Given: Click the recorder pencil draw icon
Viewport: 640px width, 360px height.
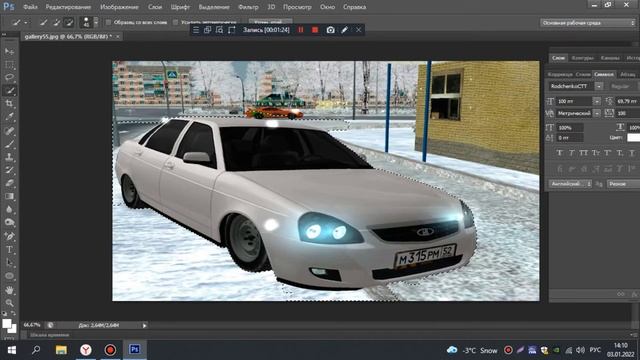Looking at the screenshot, I should point(344,30).
